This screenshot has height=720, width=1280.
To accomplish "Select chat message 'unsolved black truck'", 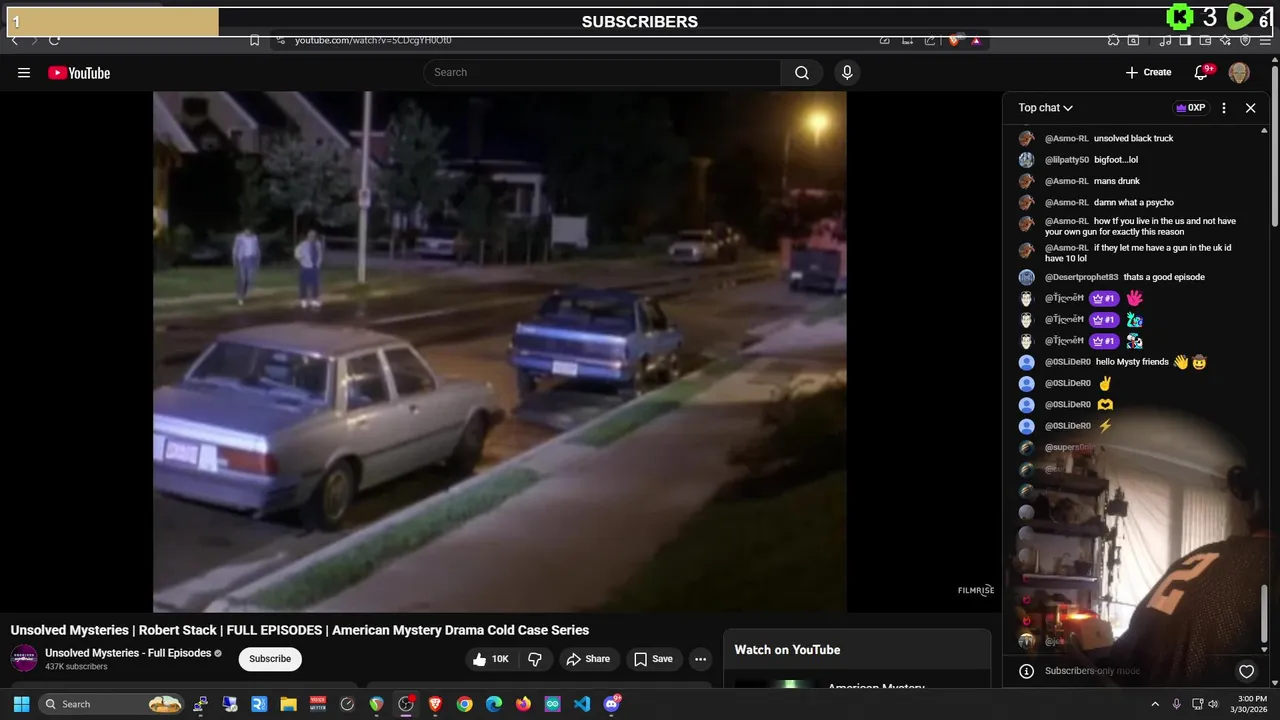I will coord(1134,139).
